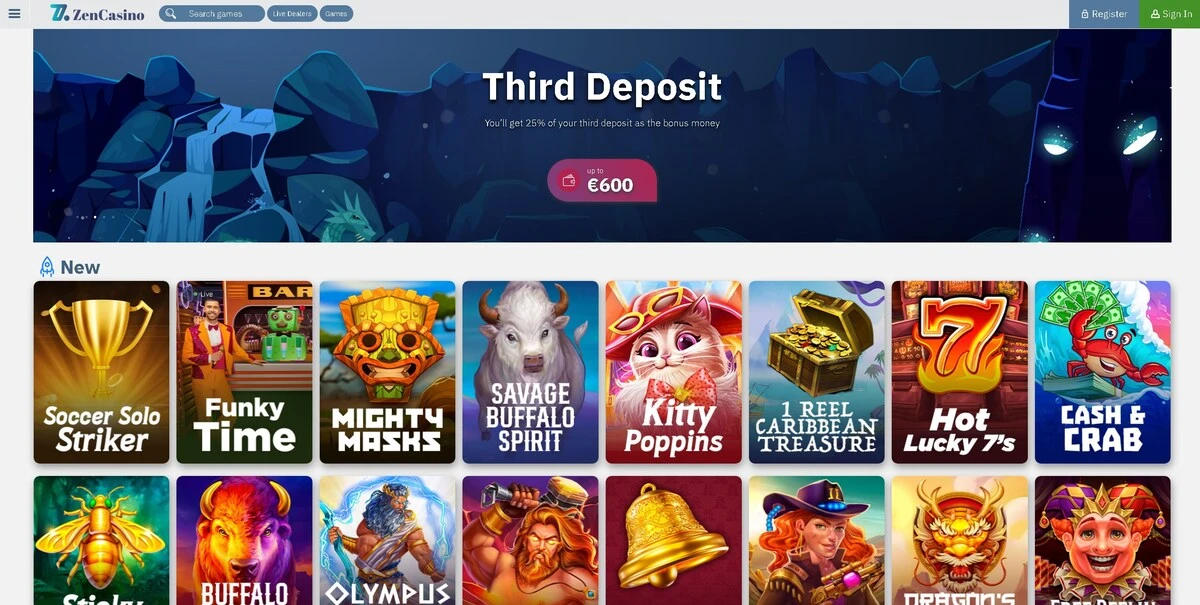Screen dimensions: 1200x605
Task: Click the Register button
Action: (1104, 14)
